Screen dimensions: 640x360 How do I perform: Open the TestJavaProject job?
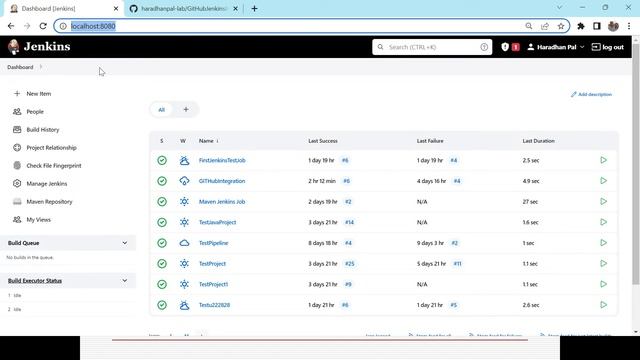[218, 222]
